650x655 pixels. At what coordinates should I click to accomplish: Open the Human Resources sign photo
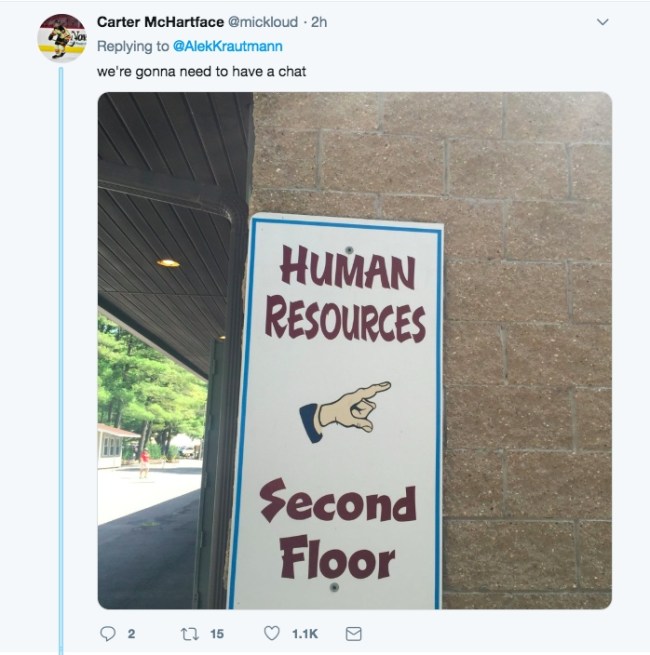coord(355,350)
